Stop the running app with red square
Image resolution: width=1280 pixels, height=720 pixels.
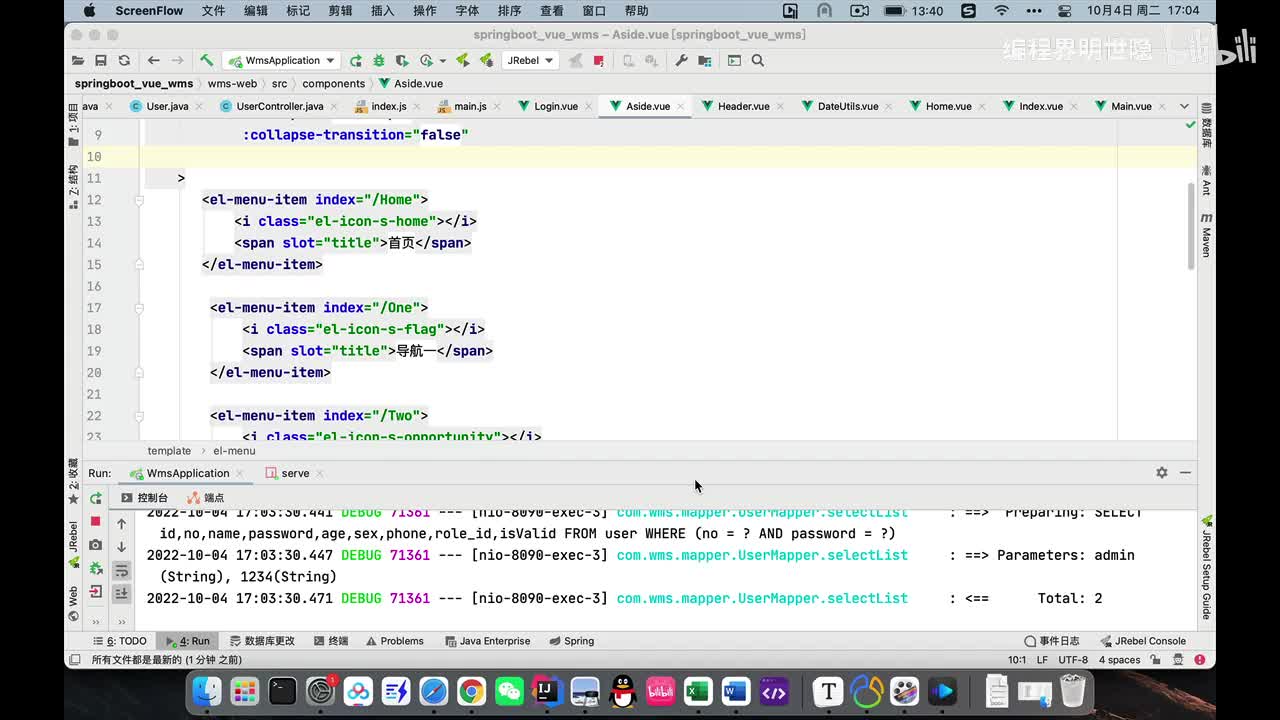(x=96, y=521)
